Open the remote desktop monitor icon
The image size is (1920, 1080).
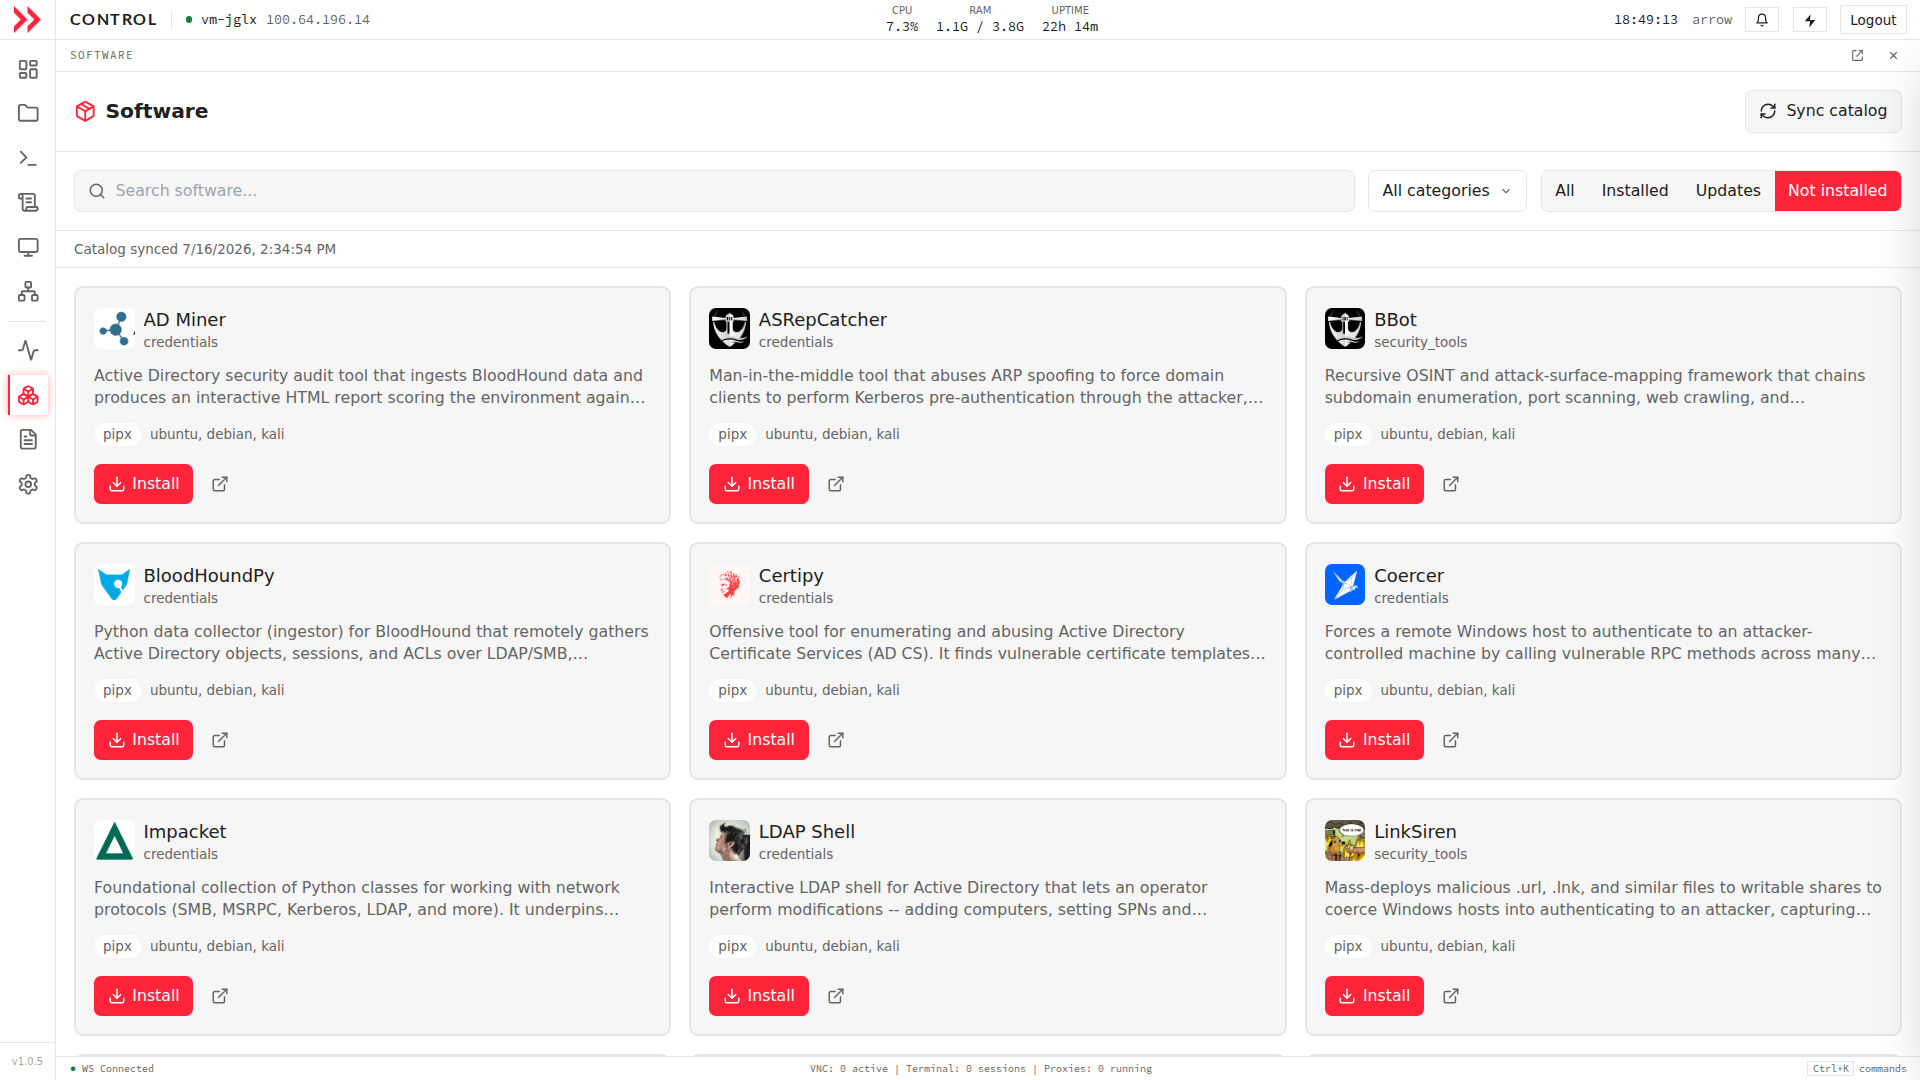coord(28,247)
